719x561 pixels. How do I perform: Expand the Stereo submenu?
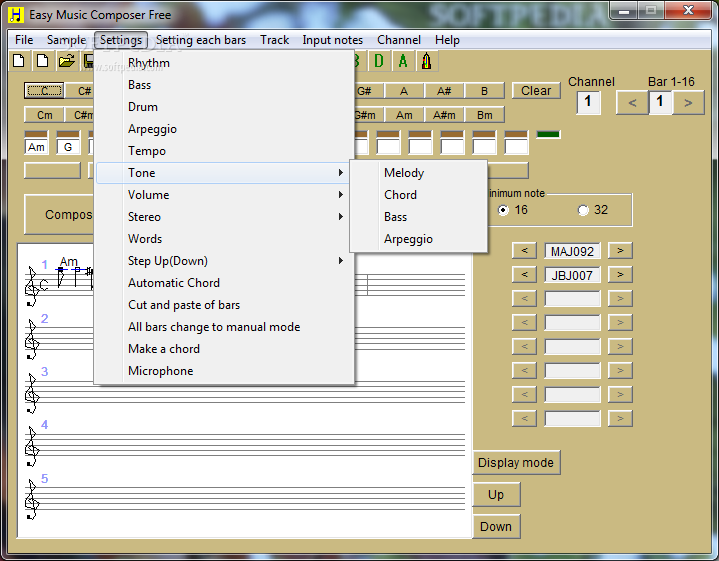(x=222, y=217)
